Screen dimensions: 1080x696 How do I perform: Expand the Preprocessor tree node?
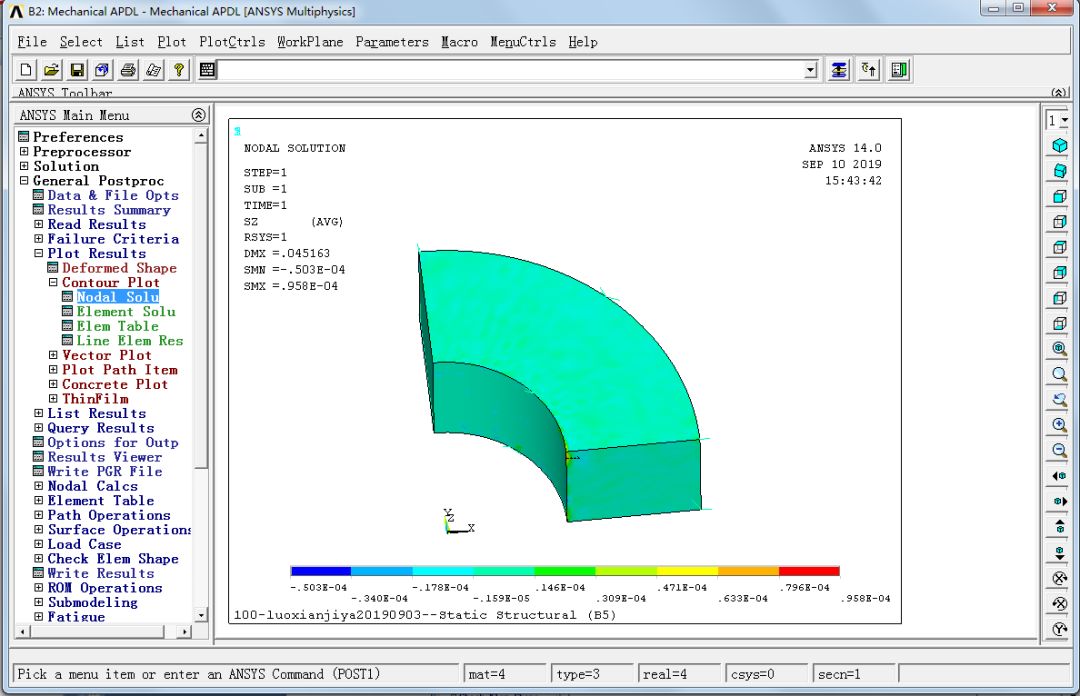(x=24, y=152)
